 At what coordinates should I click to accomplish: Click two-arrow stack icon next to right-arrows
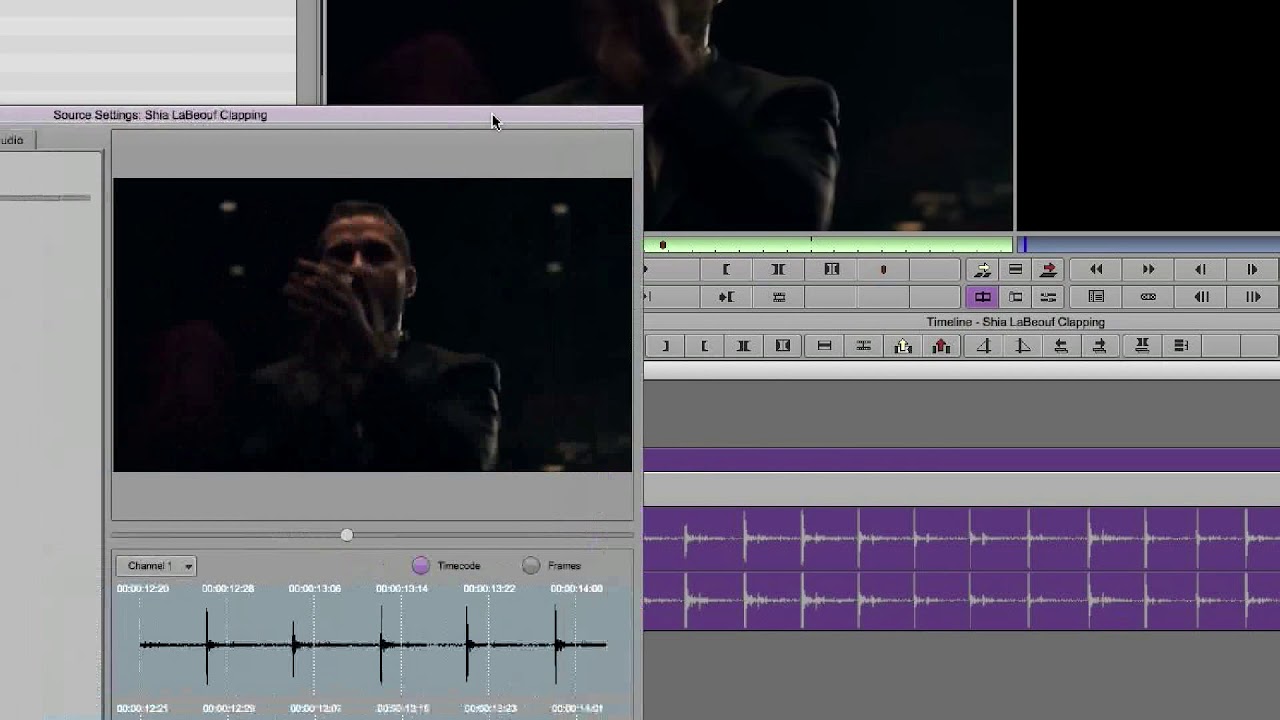[1142, 346]
